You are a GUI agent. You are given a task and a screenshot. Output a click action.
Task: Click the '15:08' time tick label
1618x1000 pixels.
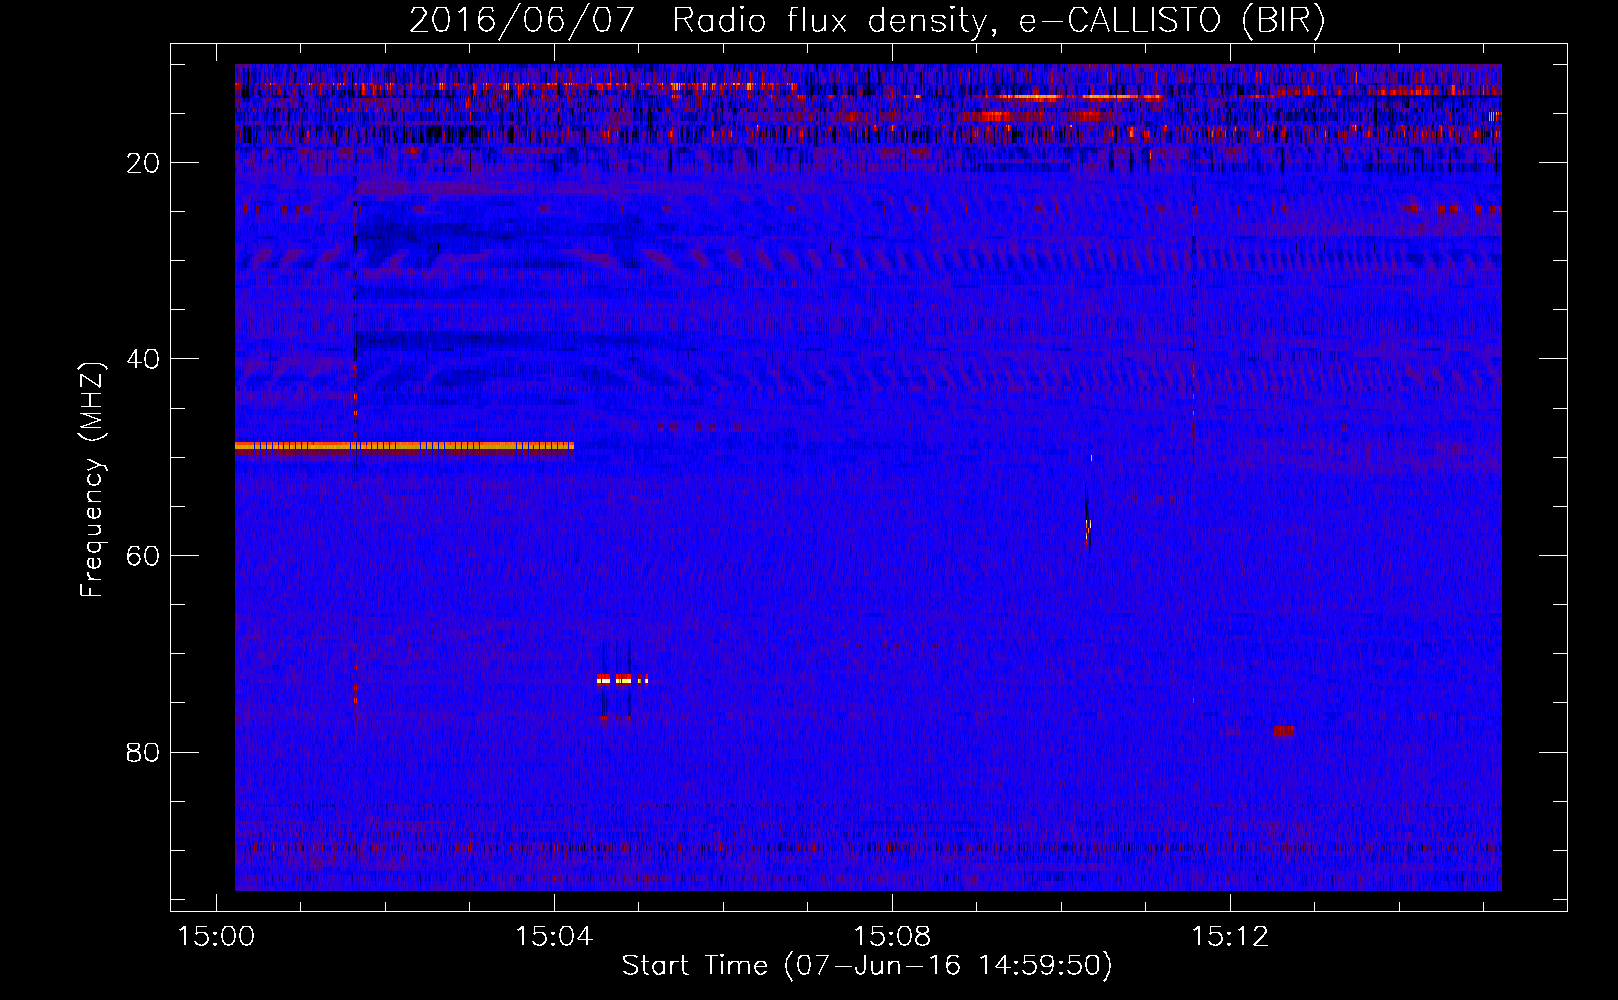pyautogui.click(x=892, y=937)
